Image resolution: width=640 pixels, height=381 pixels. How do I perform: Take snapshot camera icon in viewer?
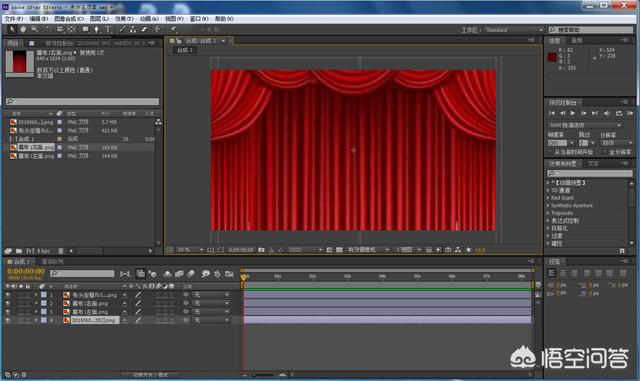pos(261,250)
